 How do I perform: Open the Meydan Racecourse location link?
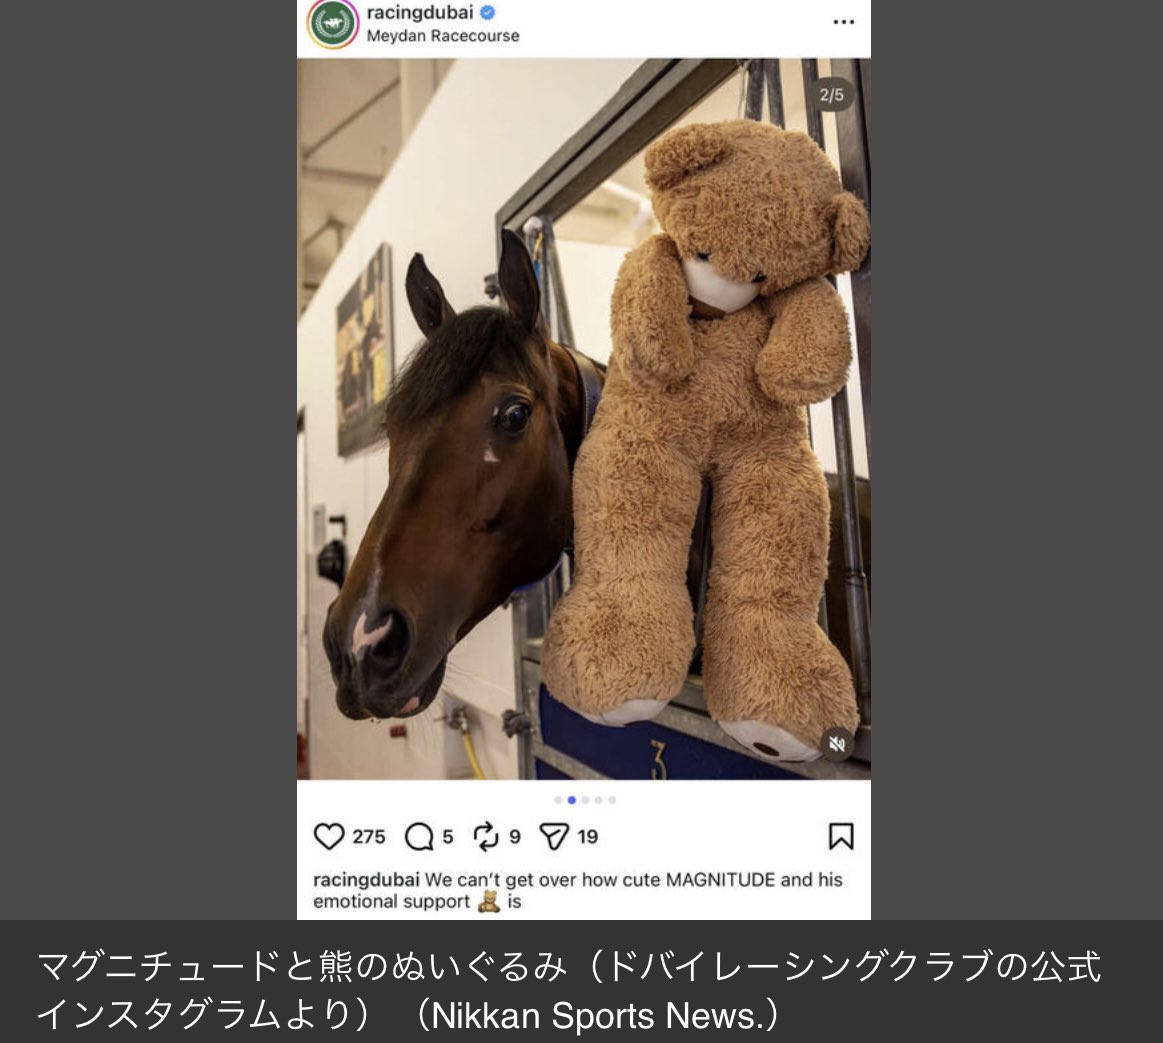[443, 36]
